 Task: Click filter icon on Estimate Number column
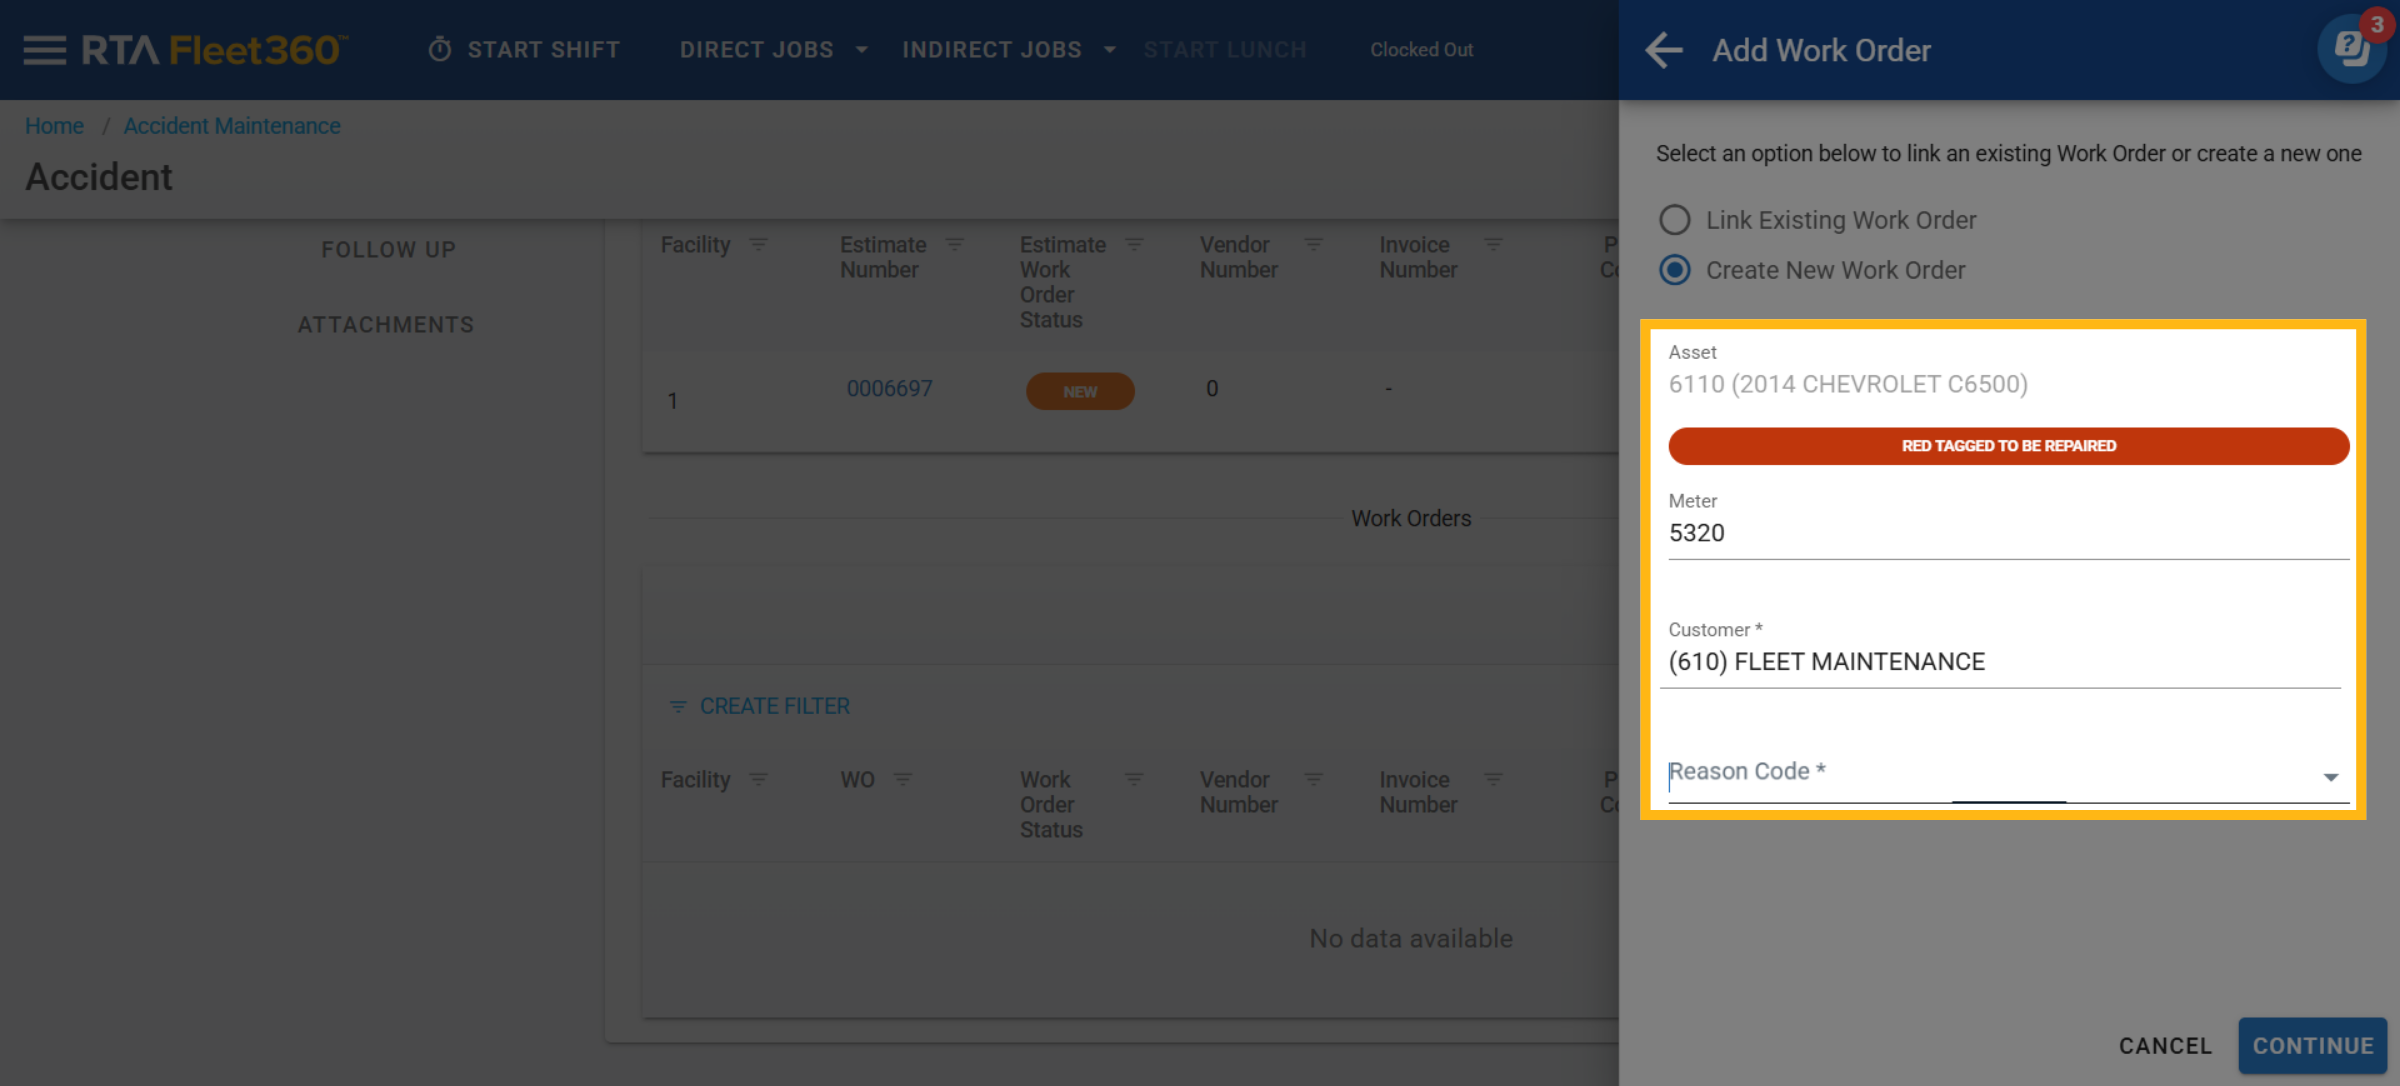click(x=955, y=245)
